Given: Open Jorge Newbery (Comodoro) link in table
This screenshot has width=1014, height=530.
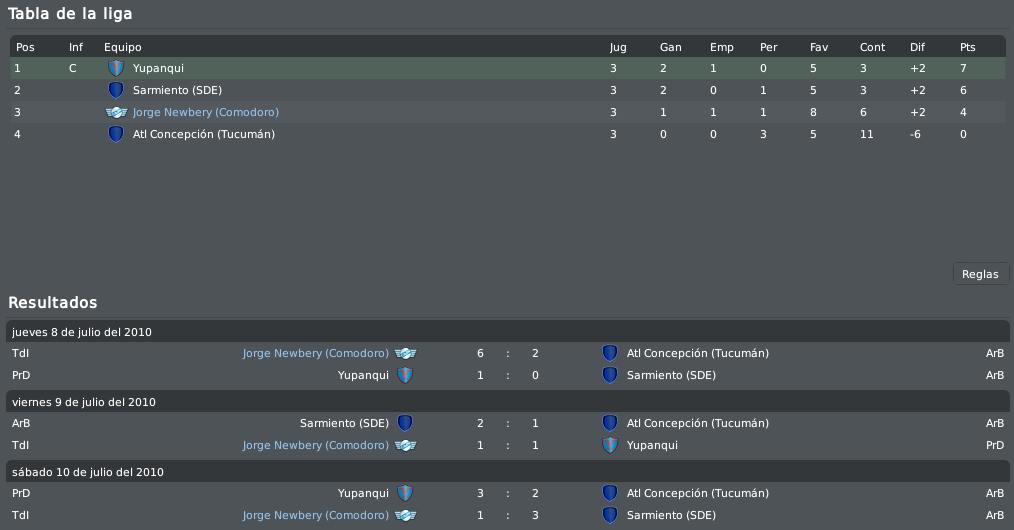Looking at the screenshot, I should point(206,112).
